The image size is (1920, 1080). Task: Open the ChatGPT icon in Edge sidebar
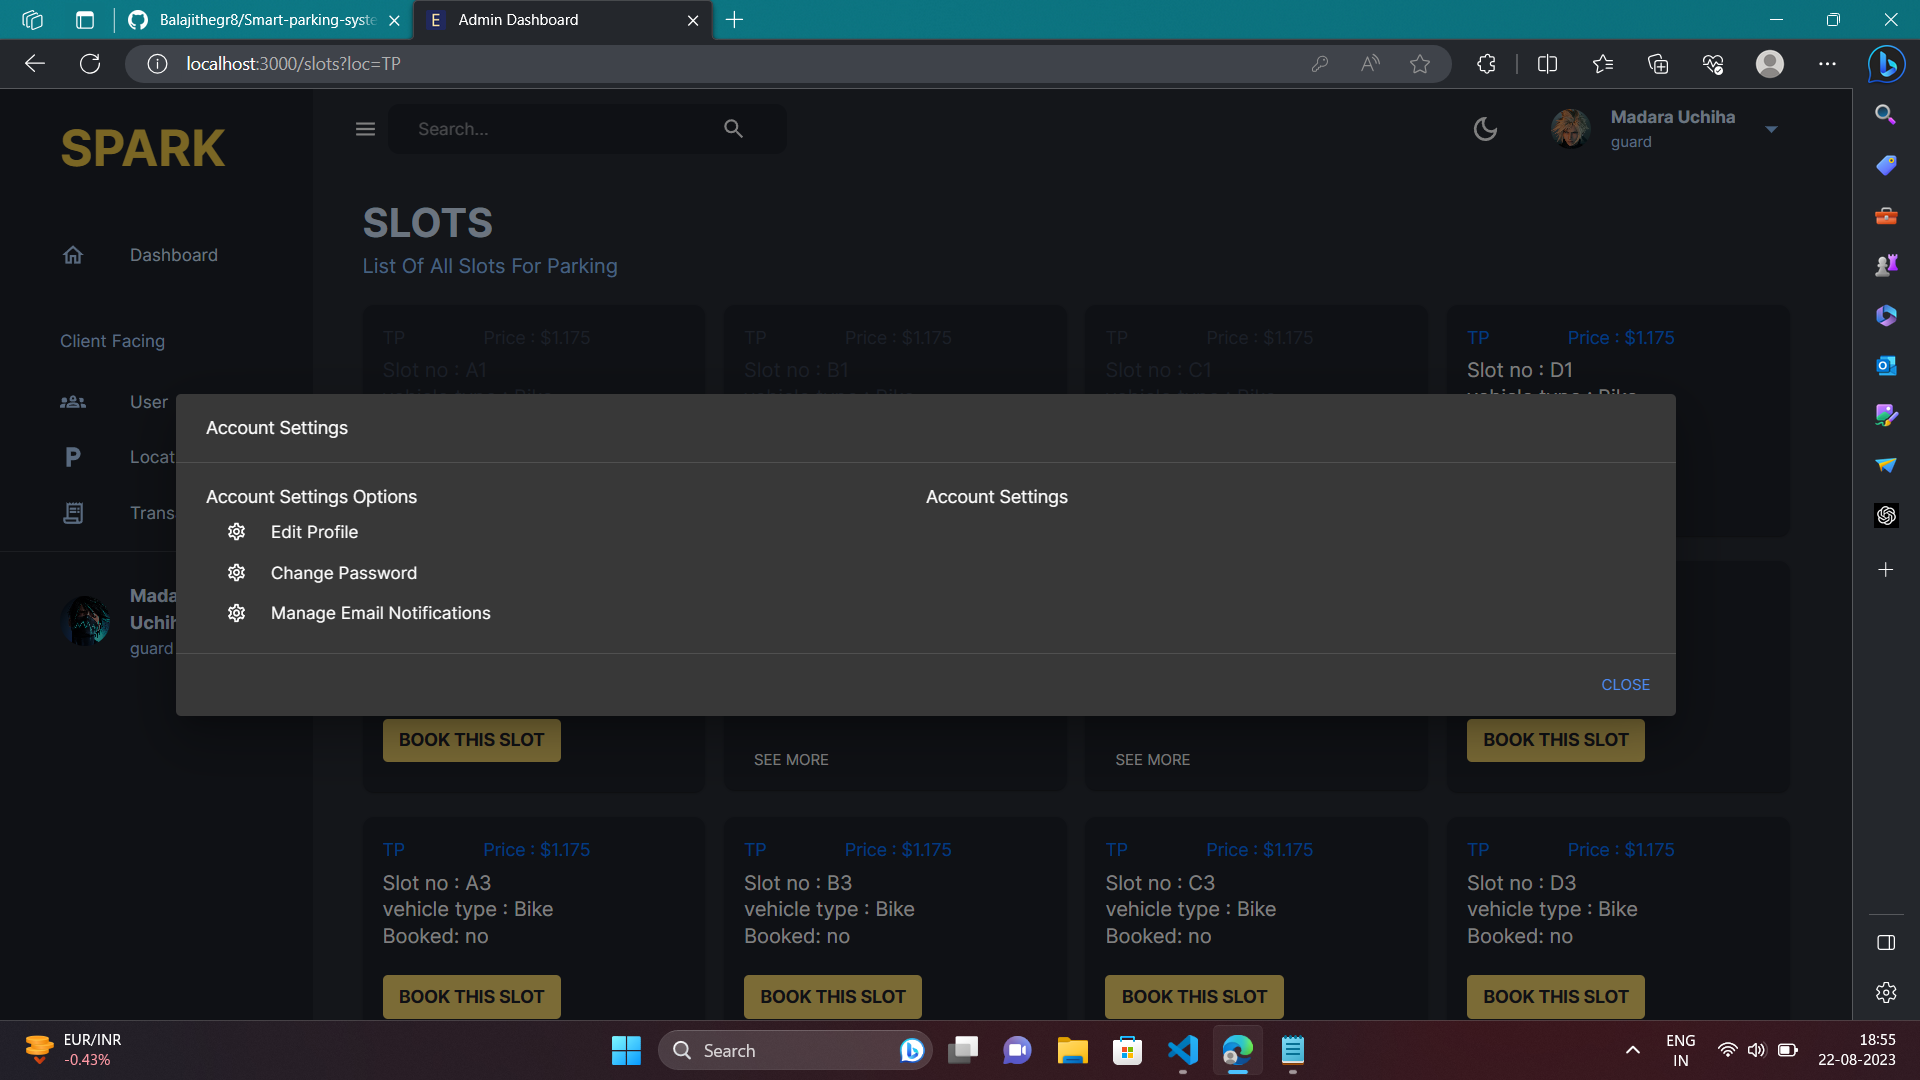(x=1886, y=515)
